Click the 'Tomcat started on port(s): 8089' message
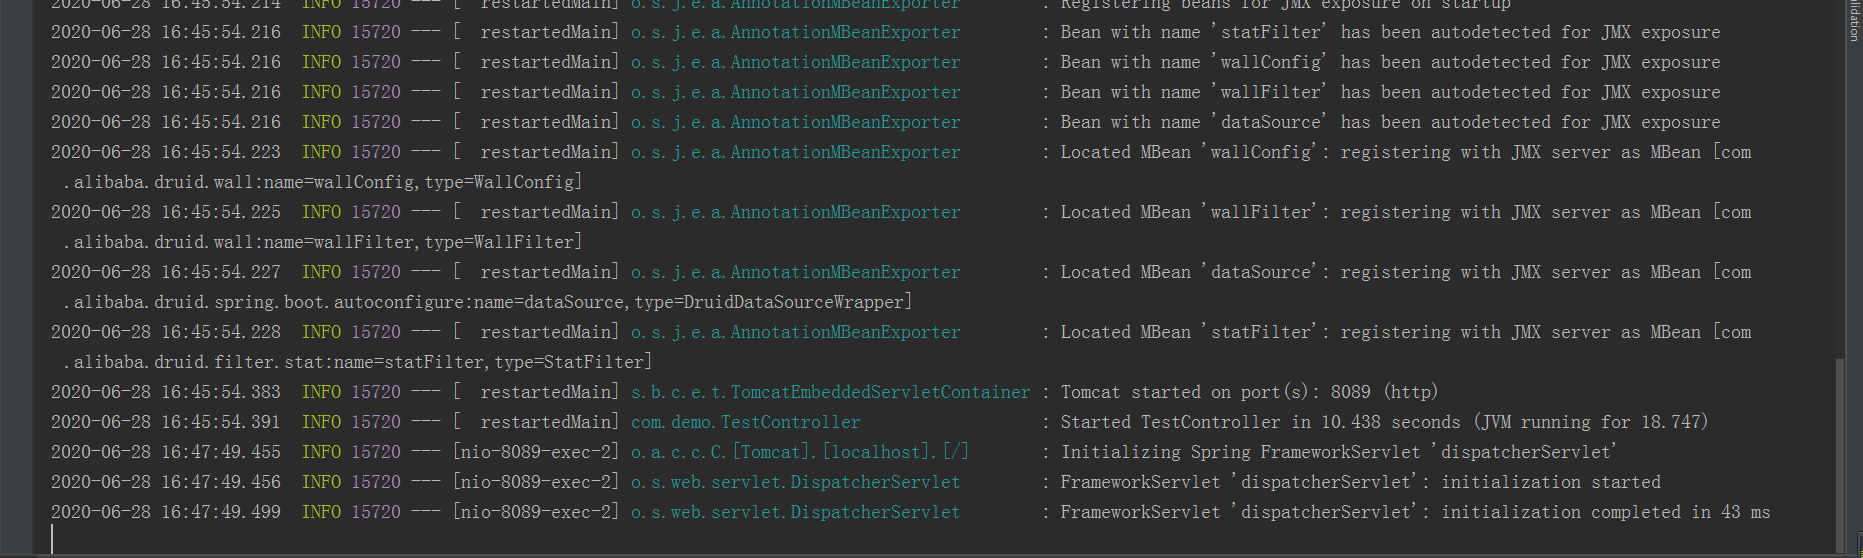1863x558 pixels. tap(1249, 392)
